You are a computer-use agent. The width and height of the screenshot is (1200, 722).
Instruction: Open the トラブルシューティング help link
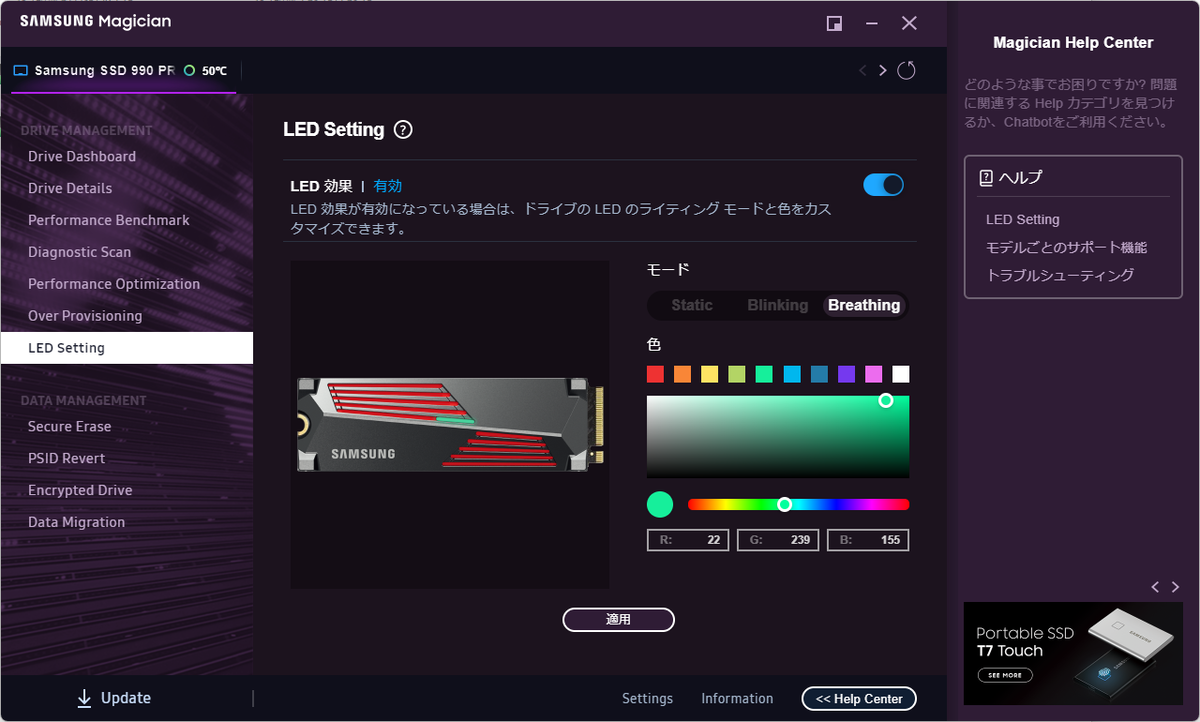(x=1059, y=275)
